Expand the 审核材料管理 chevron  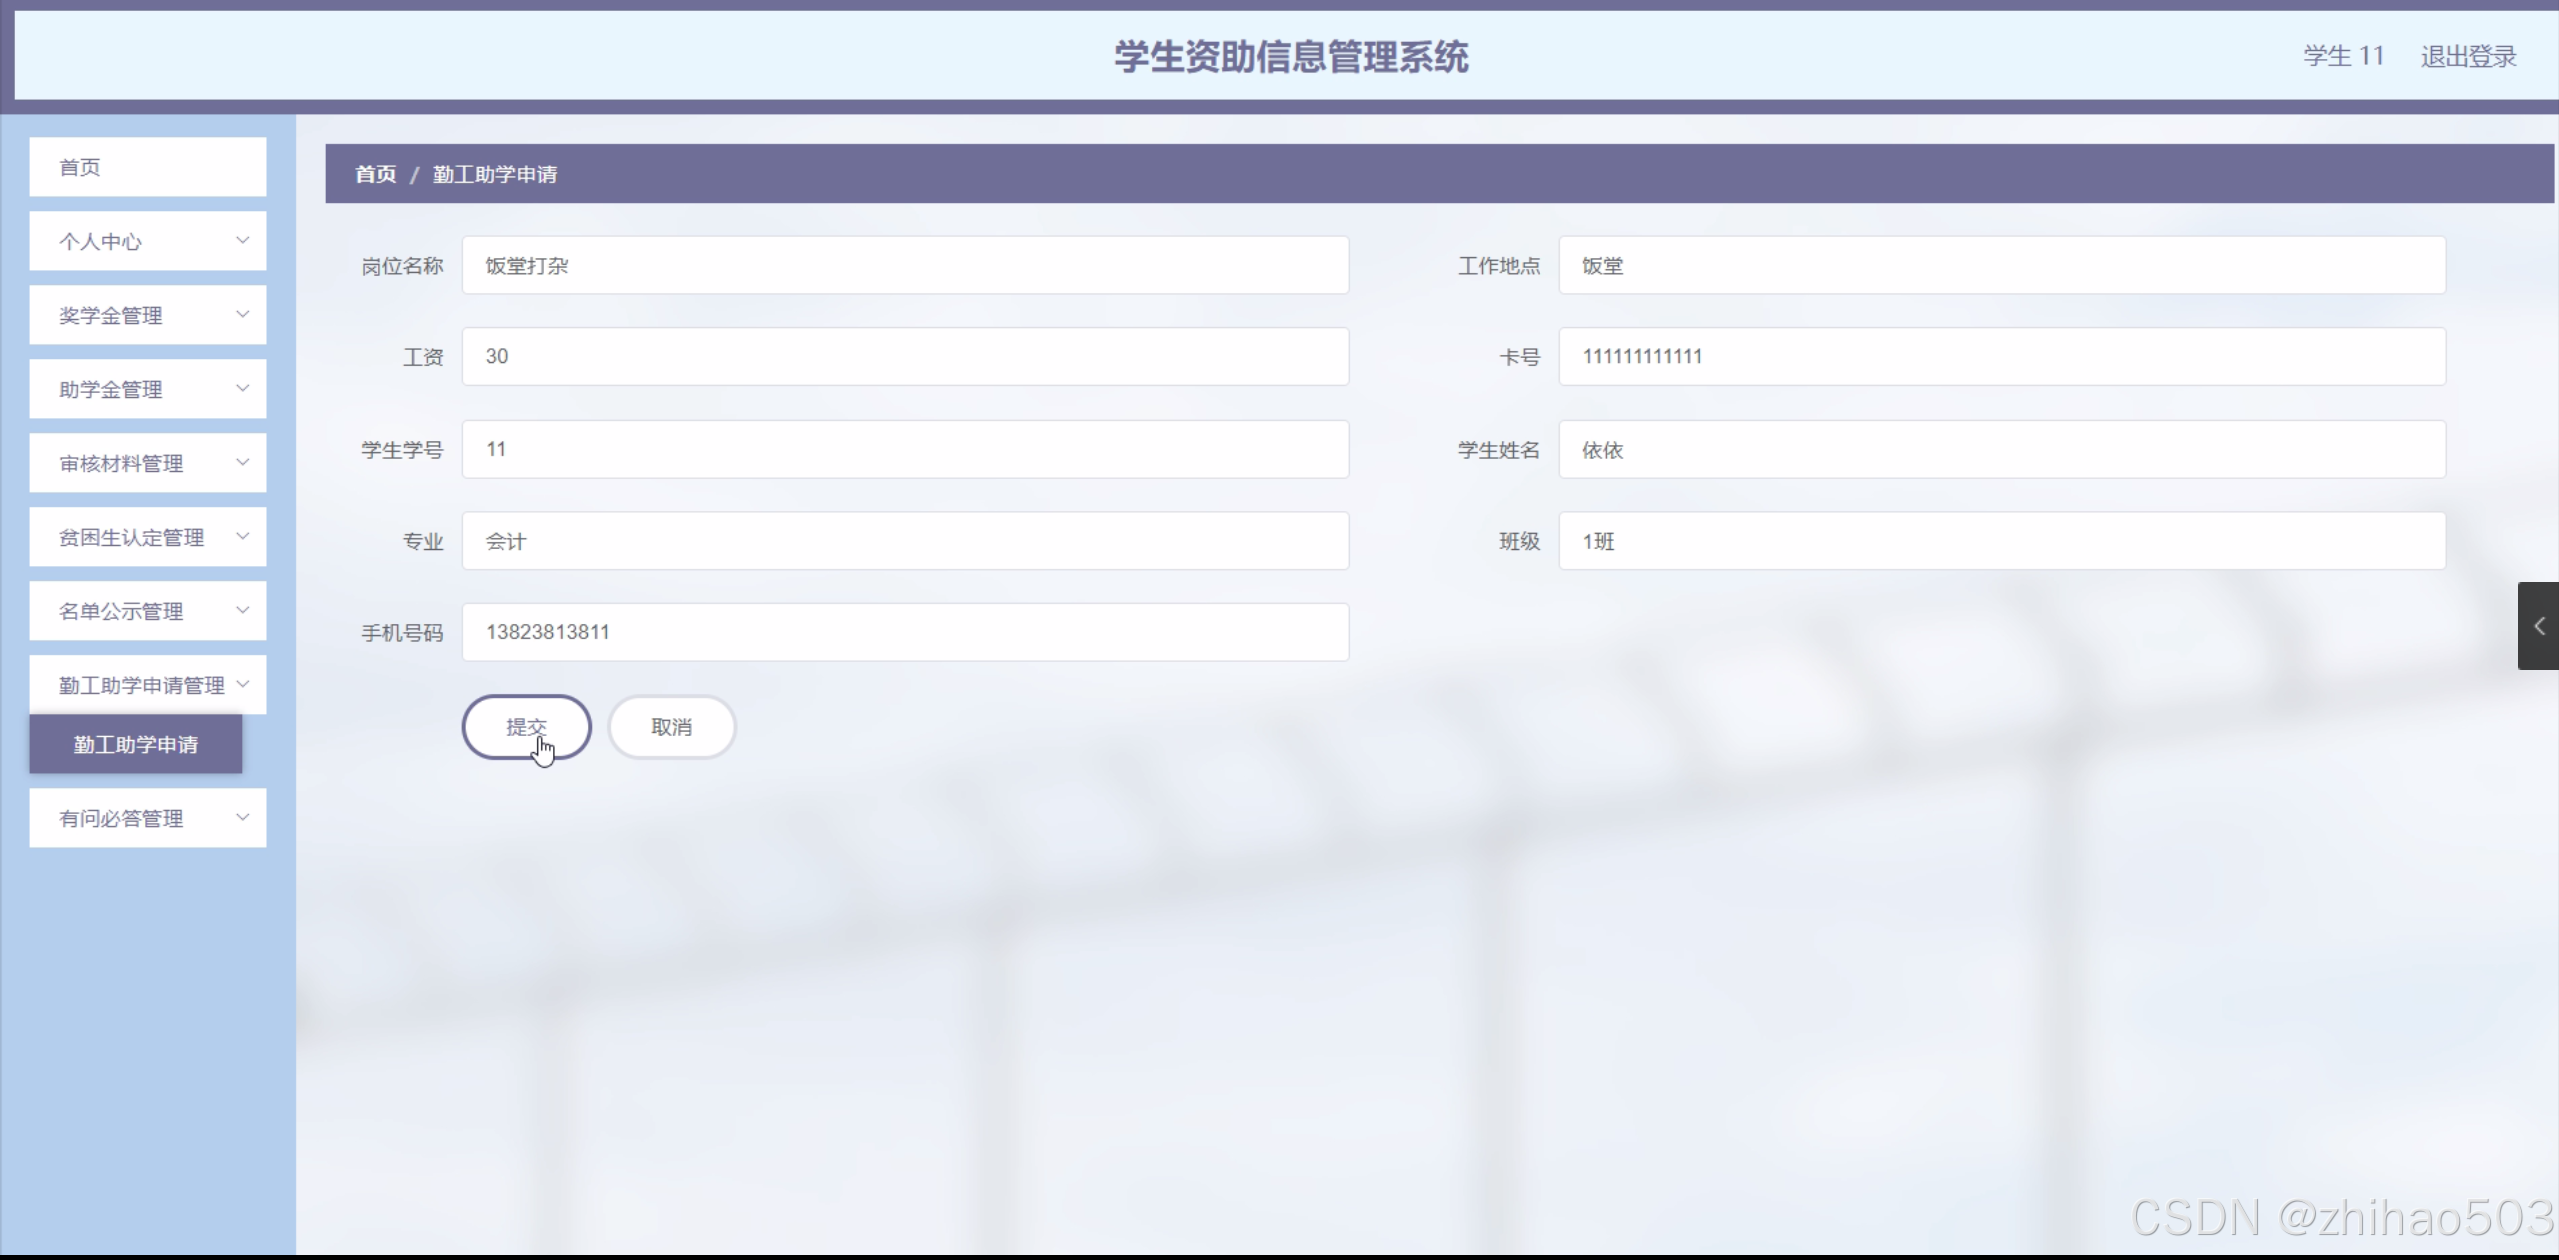tap(242, 462)
